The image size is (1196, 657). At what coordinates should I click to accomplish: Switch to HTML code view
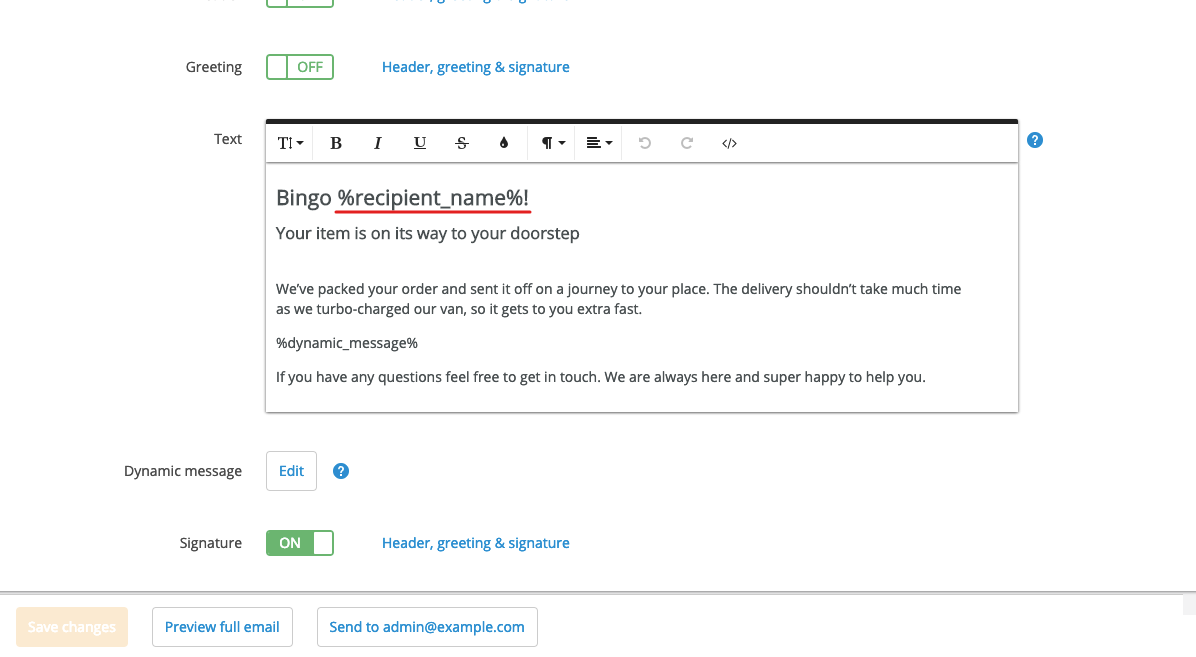click(729, 143)
